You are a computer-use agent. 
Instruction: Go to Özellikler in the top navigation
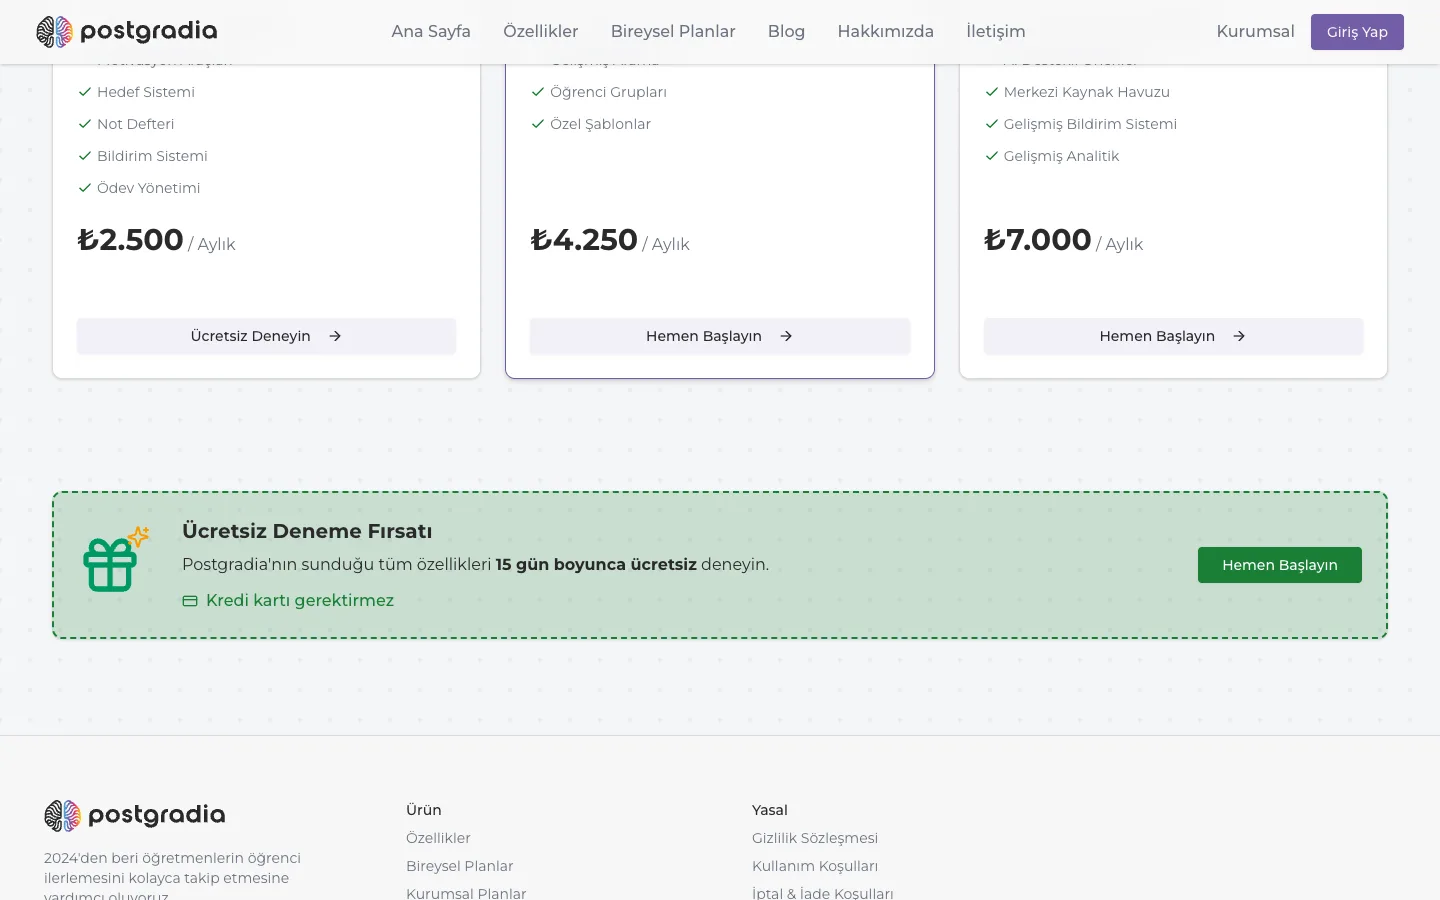[x=541, y=31]
